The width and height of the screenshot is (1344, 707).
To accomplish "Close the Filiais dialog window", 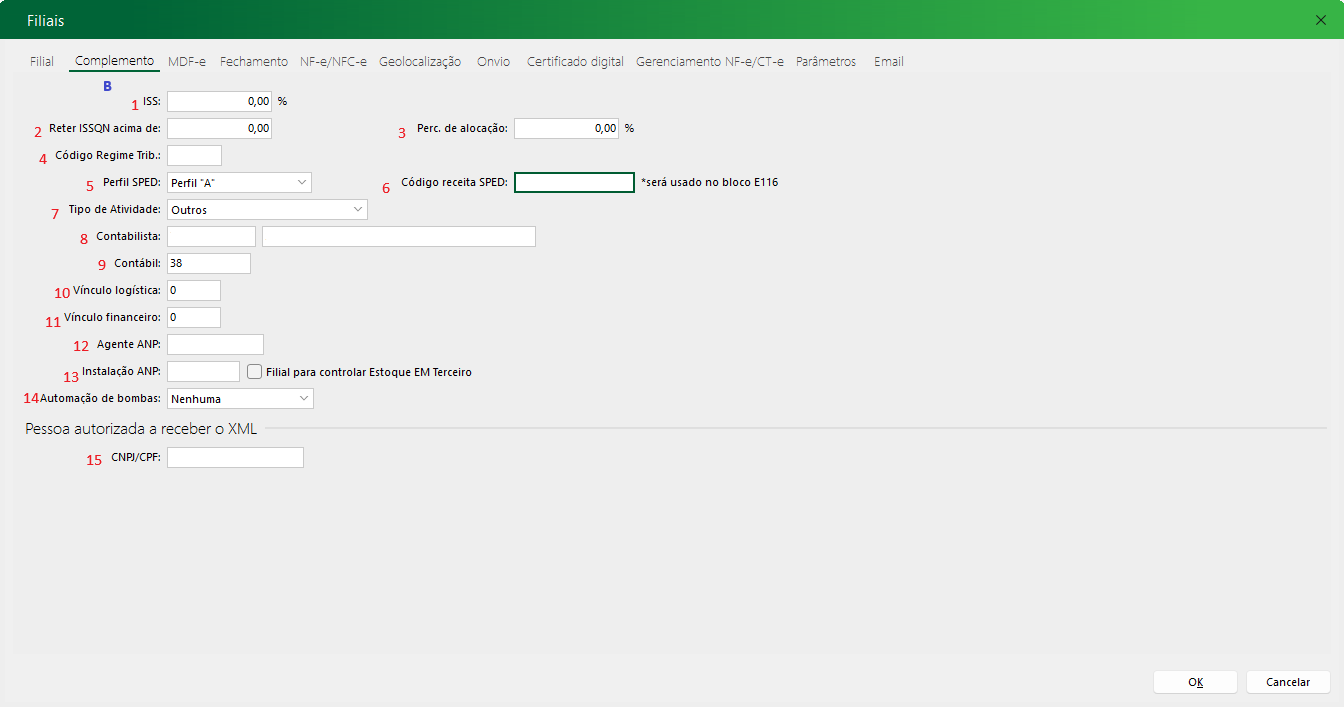I will (1320, 20).
